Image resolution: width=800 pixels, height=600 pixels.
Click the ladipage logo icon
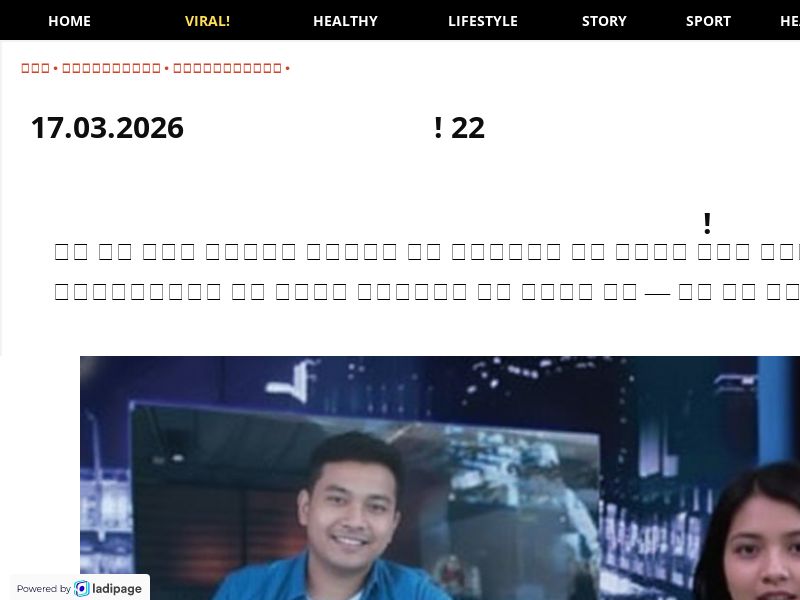(82, 589)
